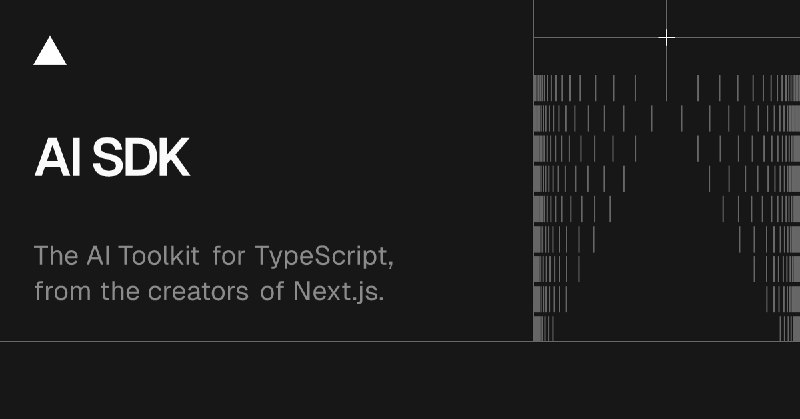Click the large "AI SDK" heading
Screen dimensions: 800x419
pos(112,160)
